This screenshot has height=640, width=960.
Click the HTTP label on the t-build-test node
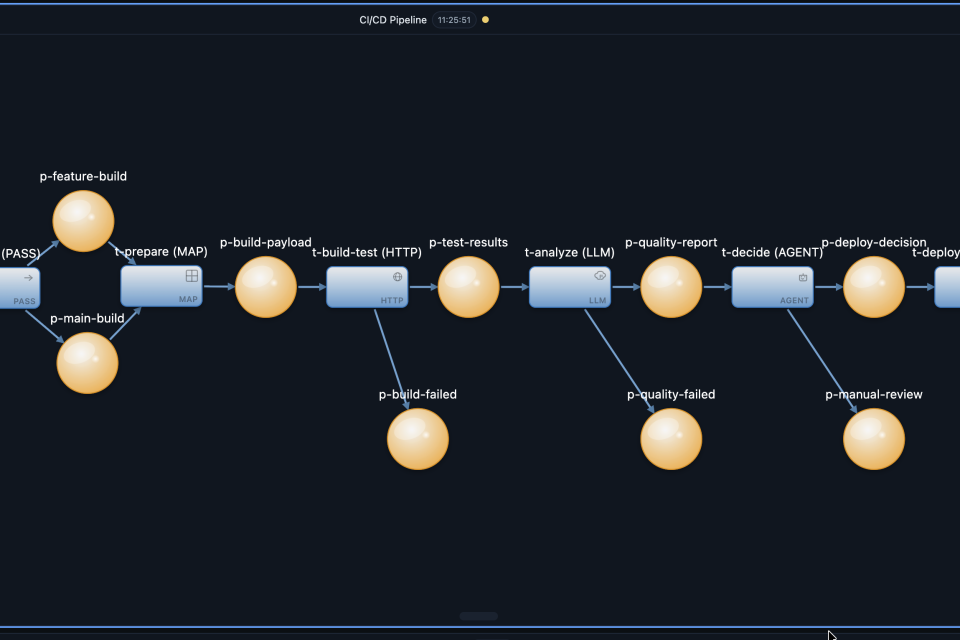pos(392,300)
